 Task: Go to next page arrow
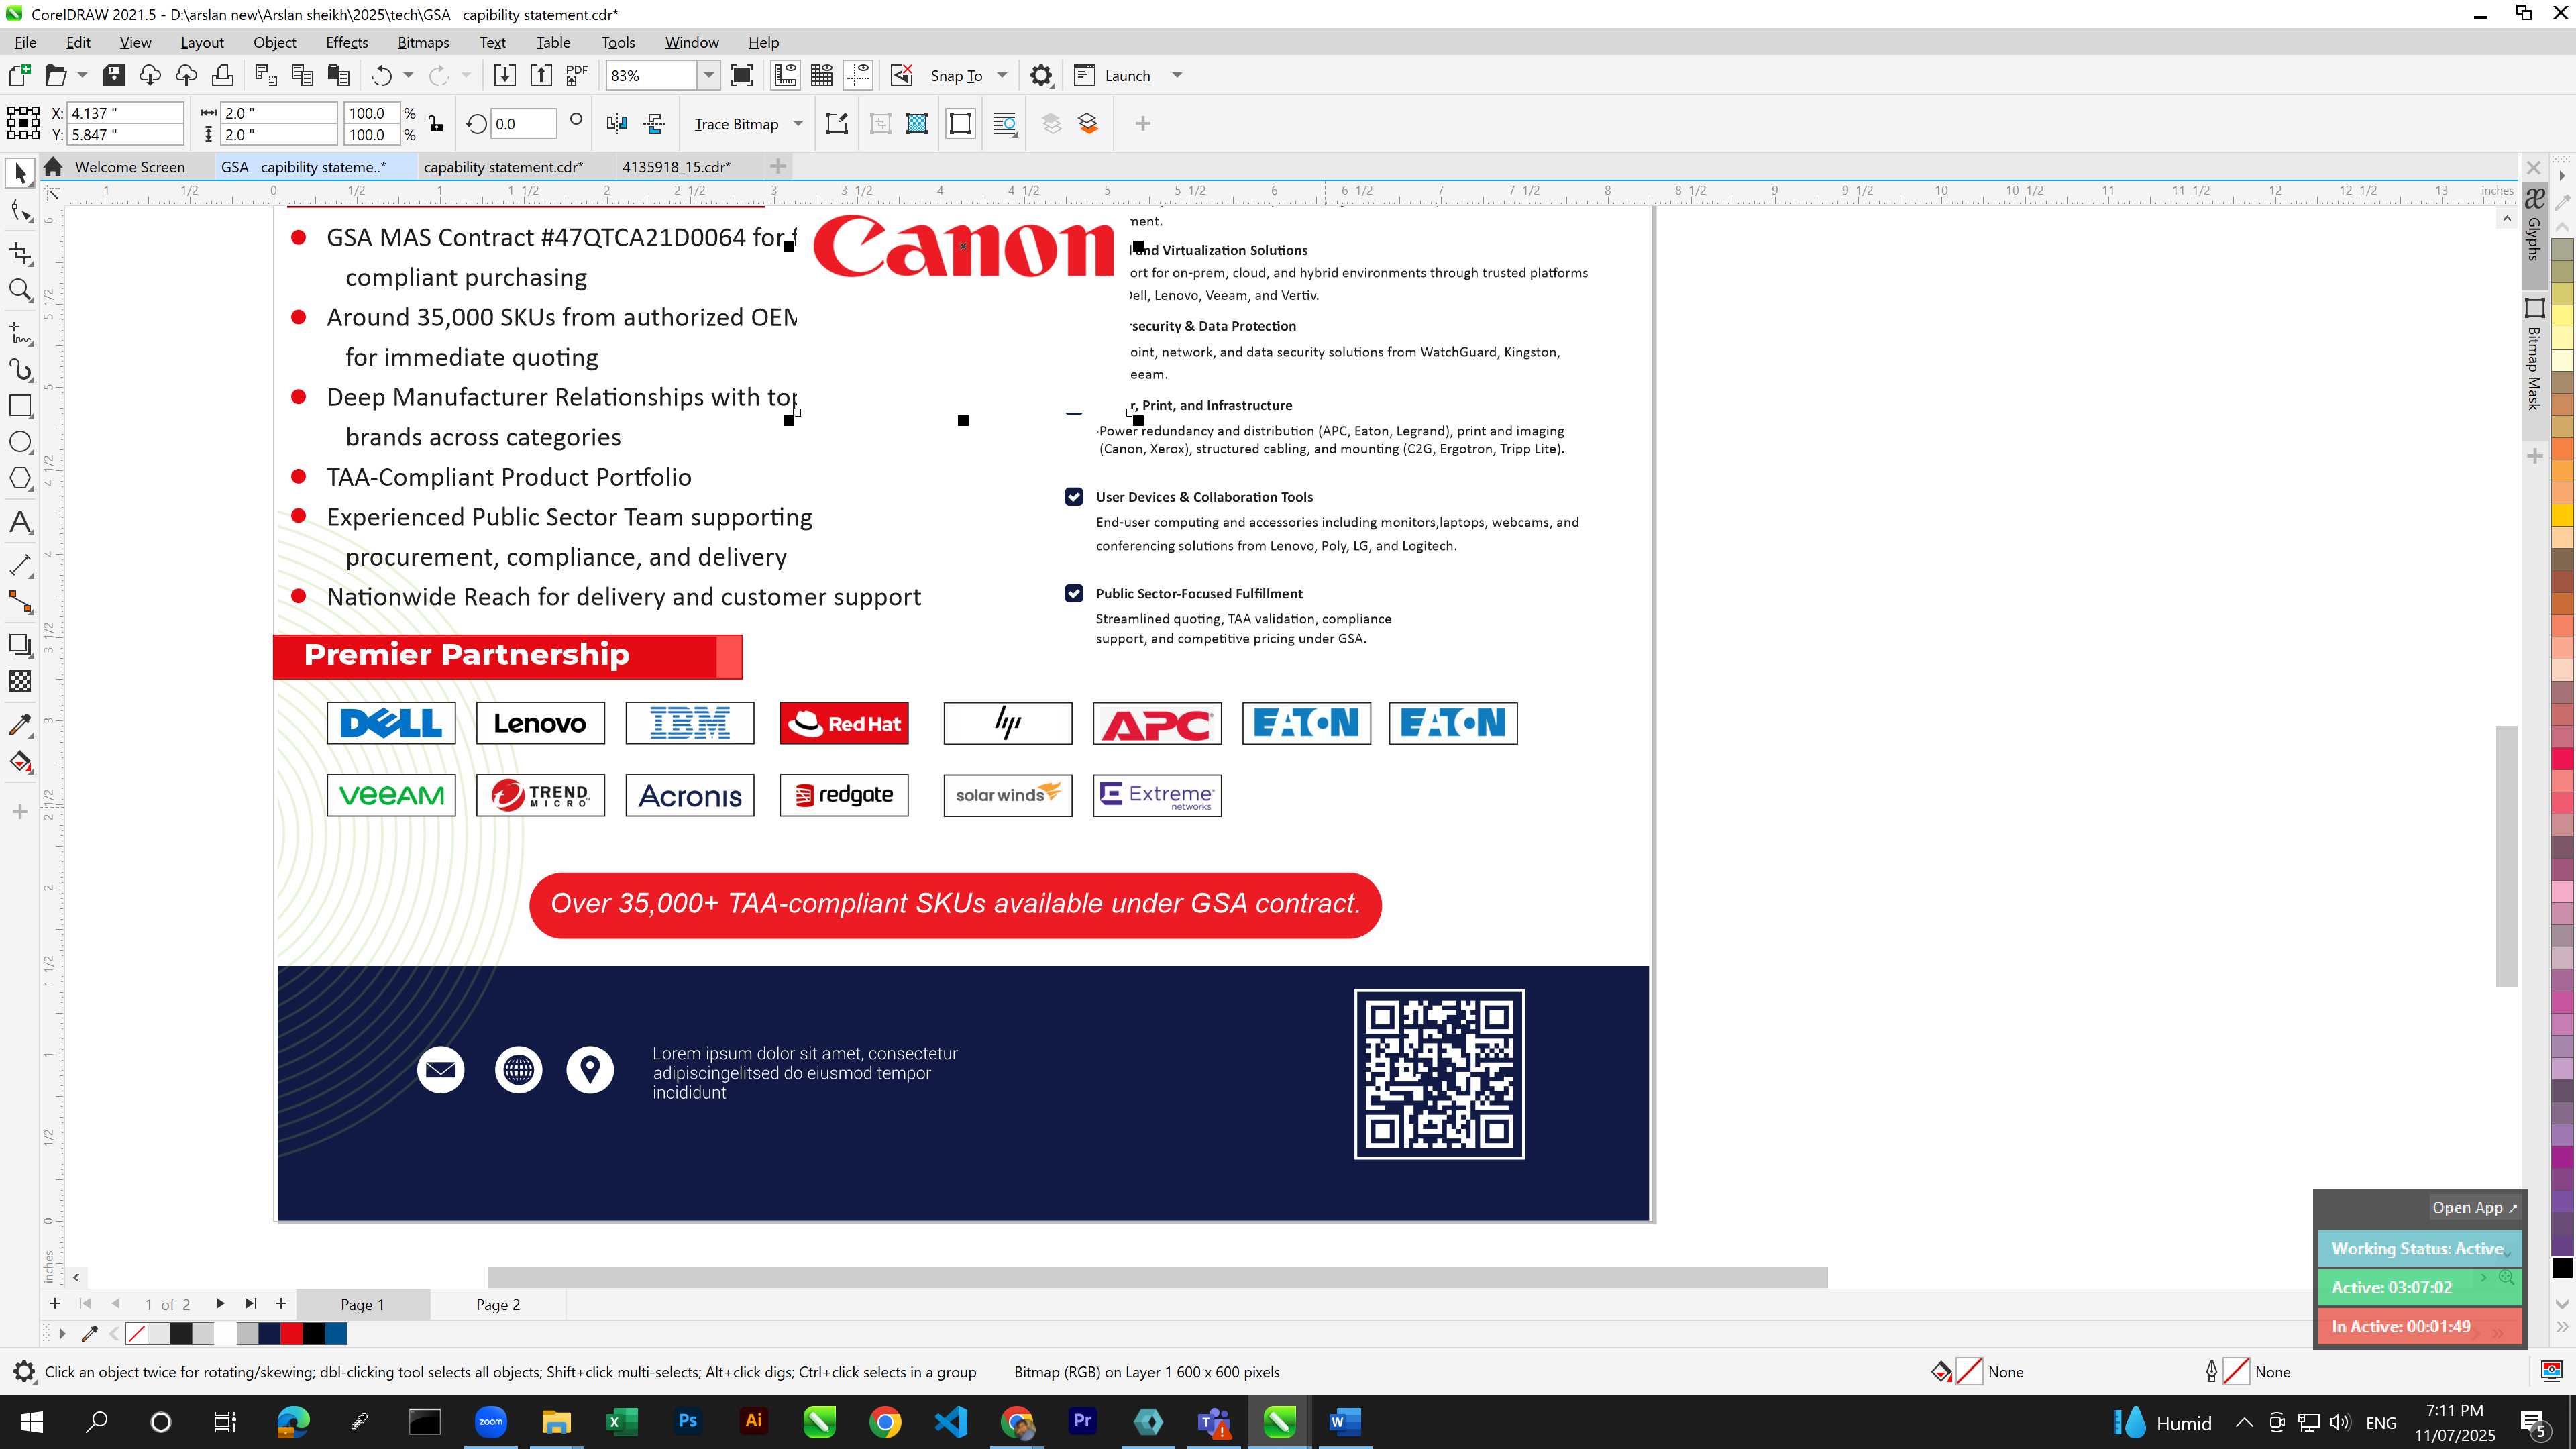pyautogui.click(x=219, y=1304)
